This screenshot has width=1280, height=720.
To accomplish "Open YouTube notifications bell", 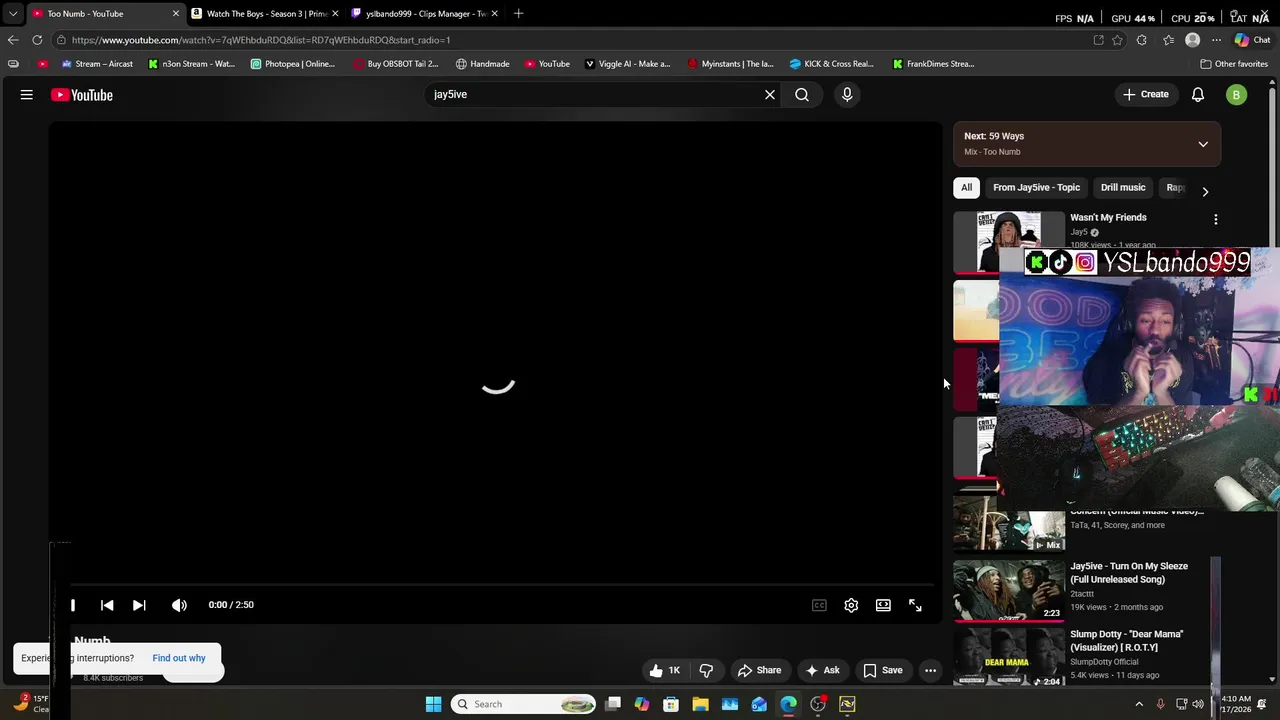I will 1198,95.
